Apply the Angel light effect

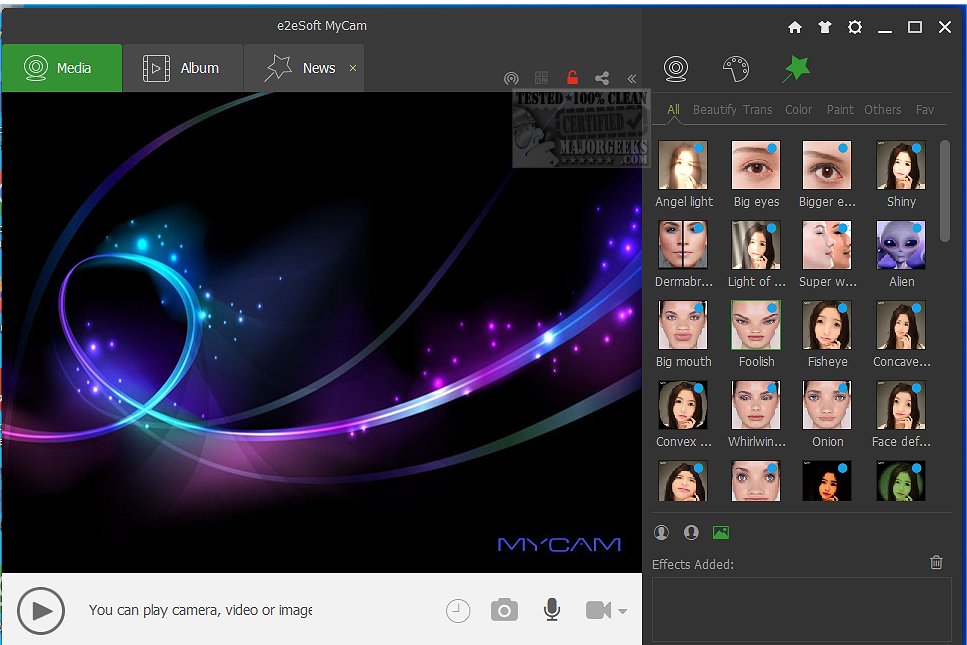click(683, 165)
